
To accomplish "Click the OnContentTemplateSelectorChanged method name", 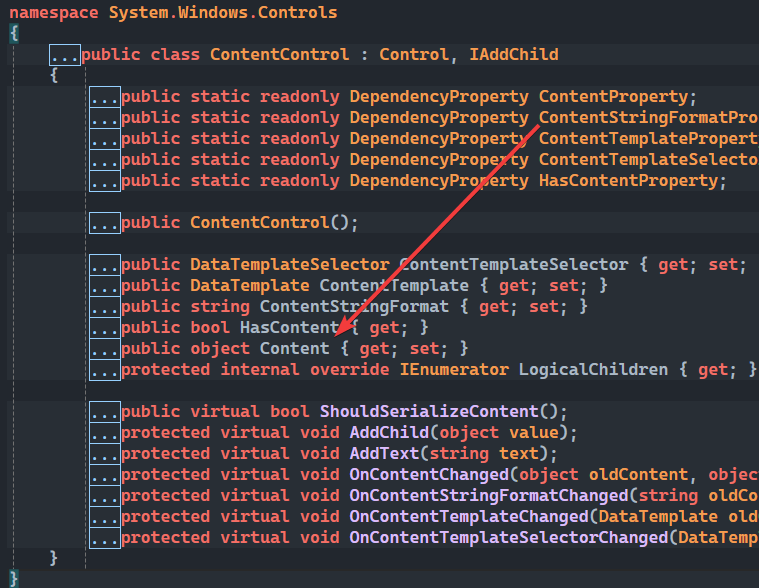I will [x=509, y=538].
